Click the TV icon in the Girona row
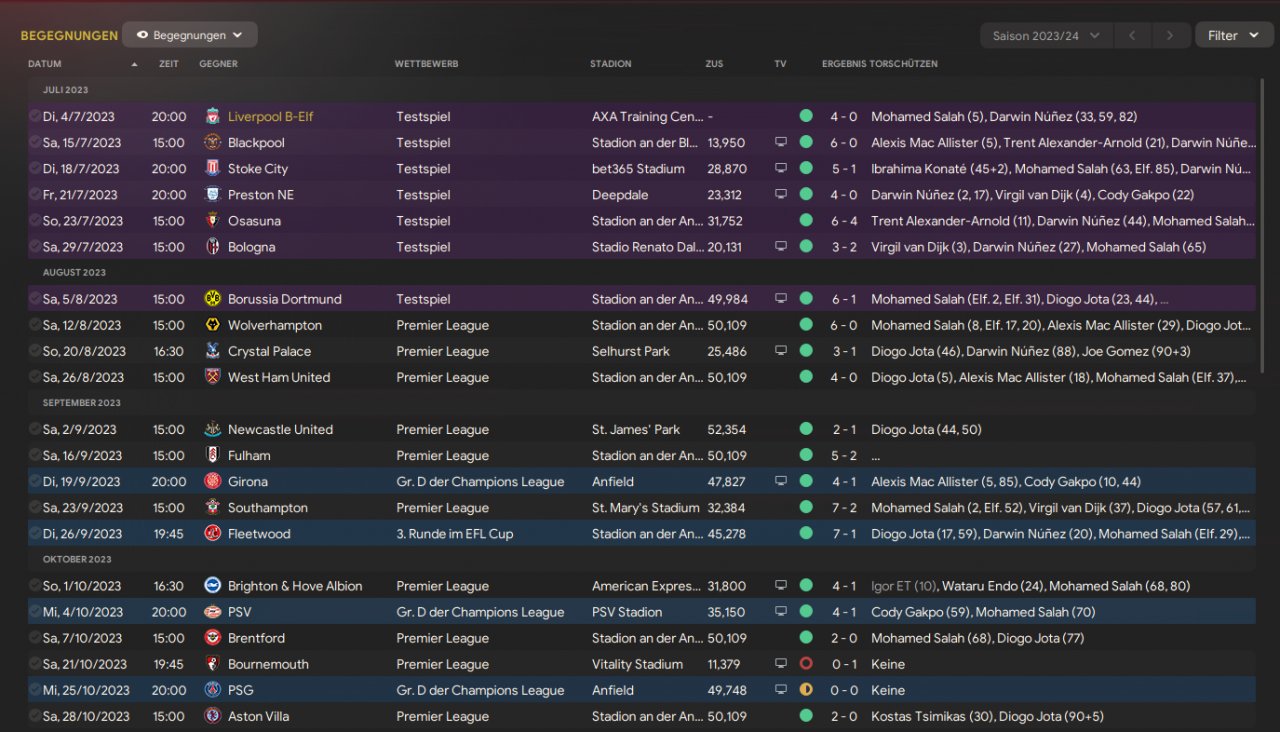Viewport: 1280px width, 732px height. [x=781, y=481]
